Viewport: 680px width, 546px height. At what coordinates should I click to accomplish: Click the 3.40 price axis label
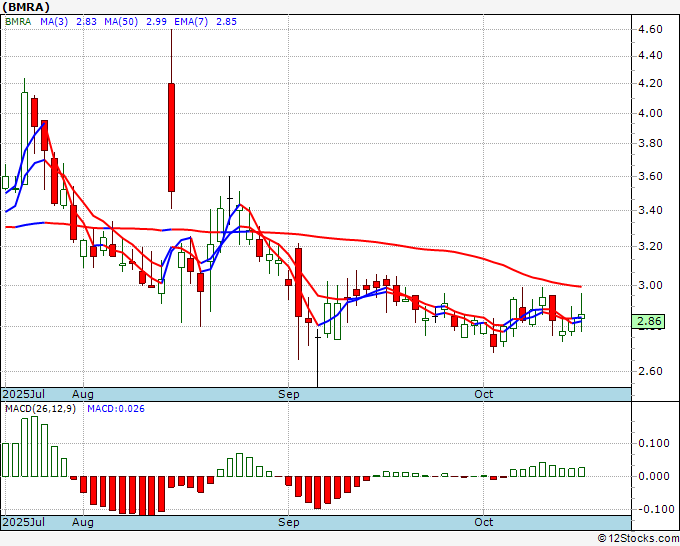651,210
